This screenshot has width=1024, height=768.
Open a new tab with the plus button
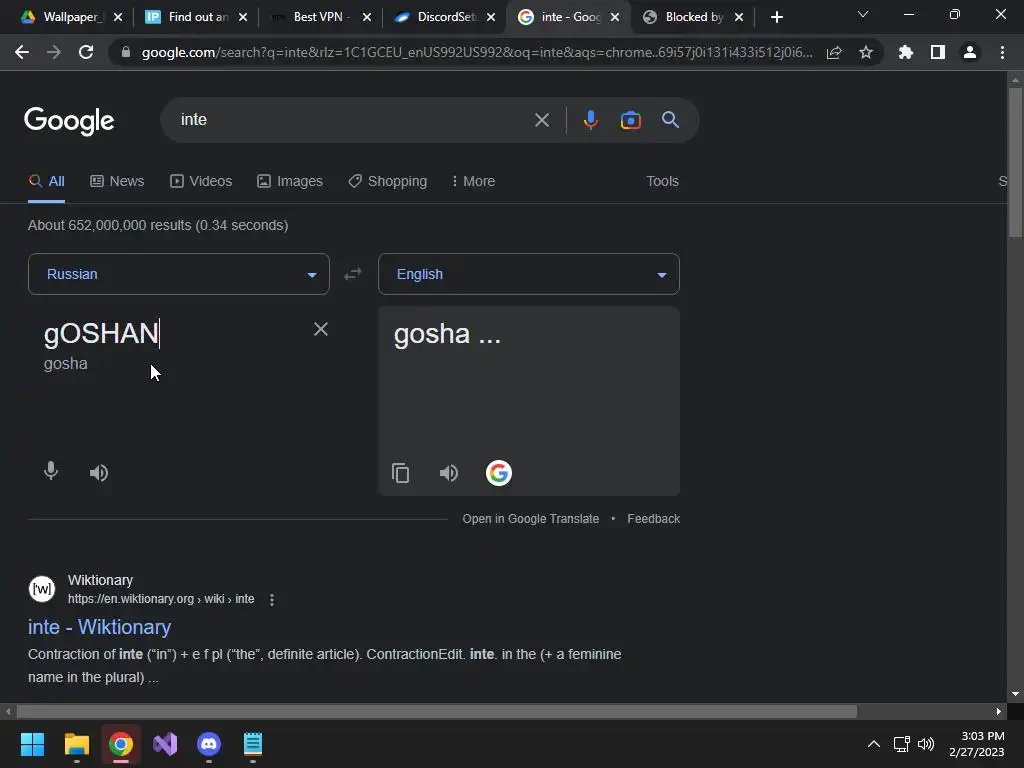(x=776, y=17)
